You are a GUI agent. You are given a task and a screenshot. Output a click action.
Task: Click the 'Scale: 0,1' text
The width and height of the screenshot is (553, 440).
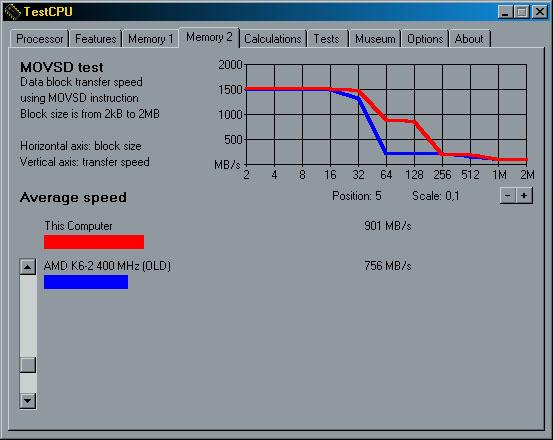pos(436,196)
